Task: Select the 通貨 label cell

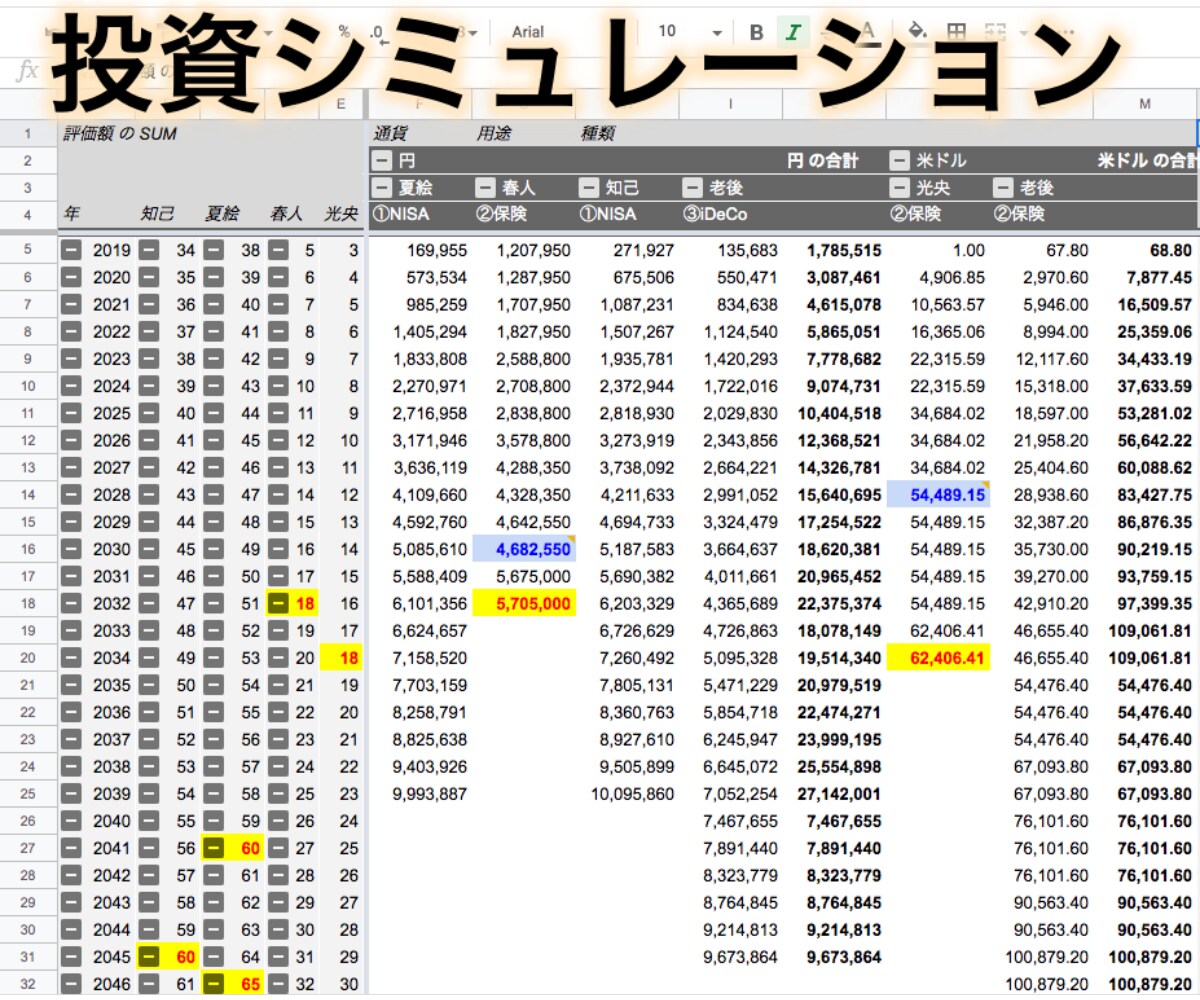Action: [x=390, y=133]
